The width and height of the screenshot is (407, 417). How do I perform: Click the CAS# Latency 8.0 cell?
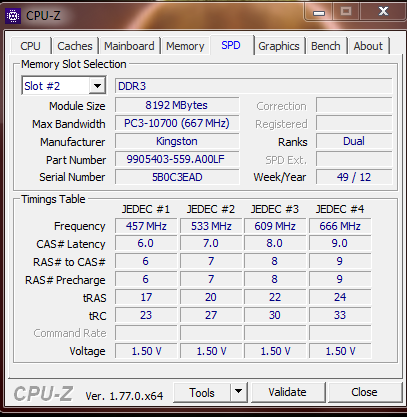(275, 243)
